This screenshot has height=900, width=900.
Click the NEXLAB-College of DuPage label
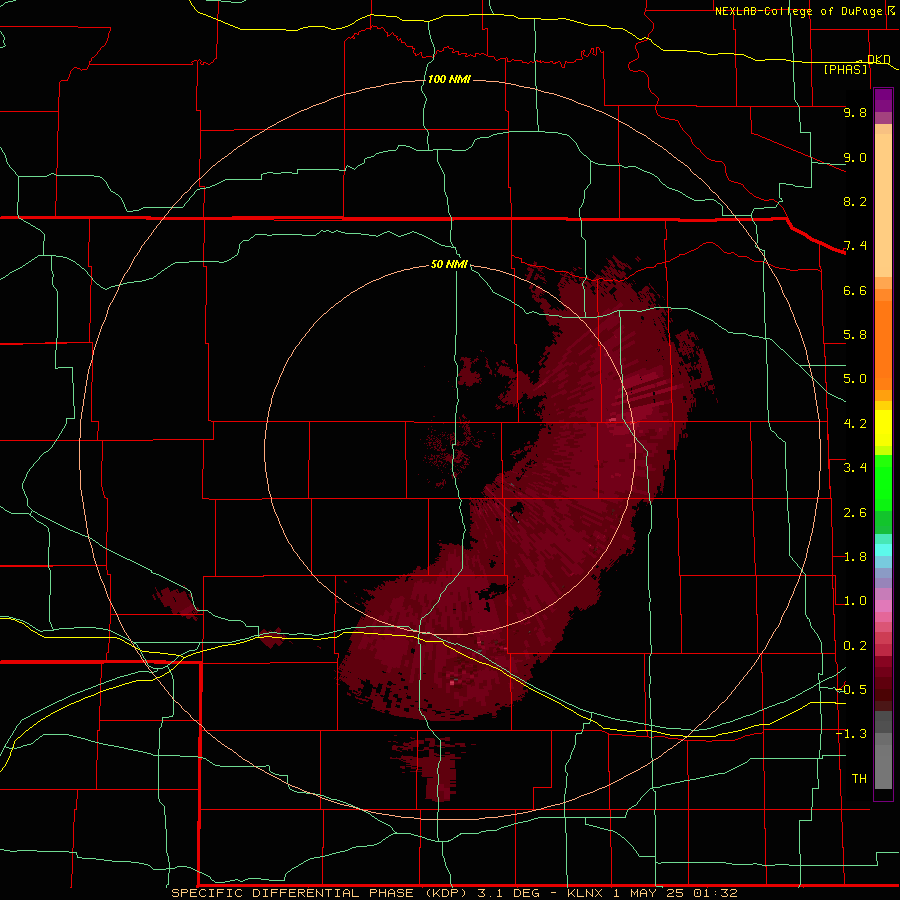click(798, 11)
